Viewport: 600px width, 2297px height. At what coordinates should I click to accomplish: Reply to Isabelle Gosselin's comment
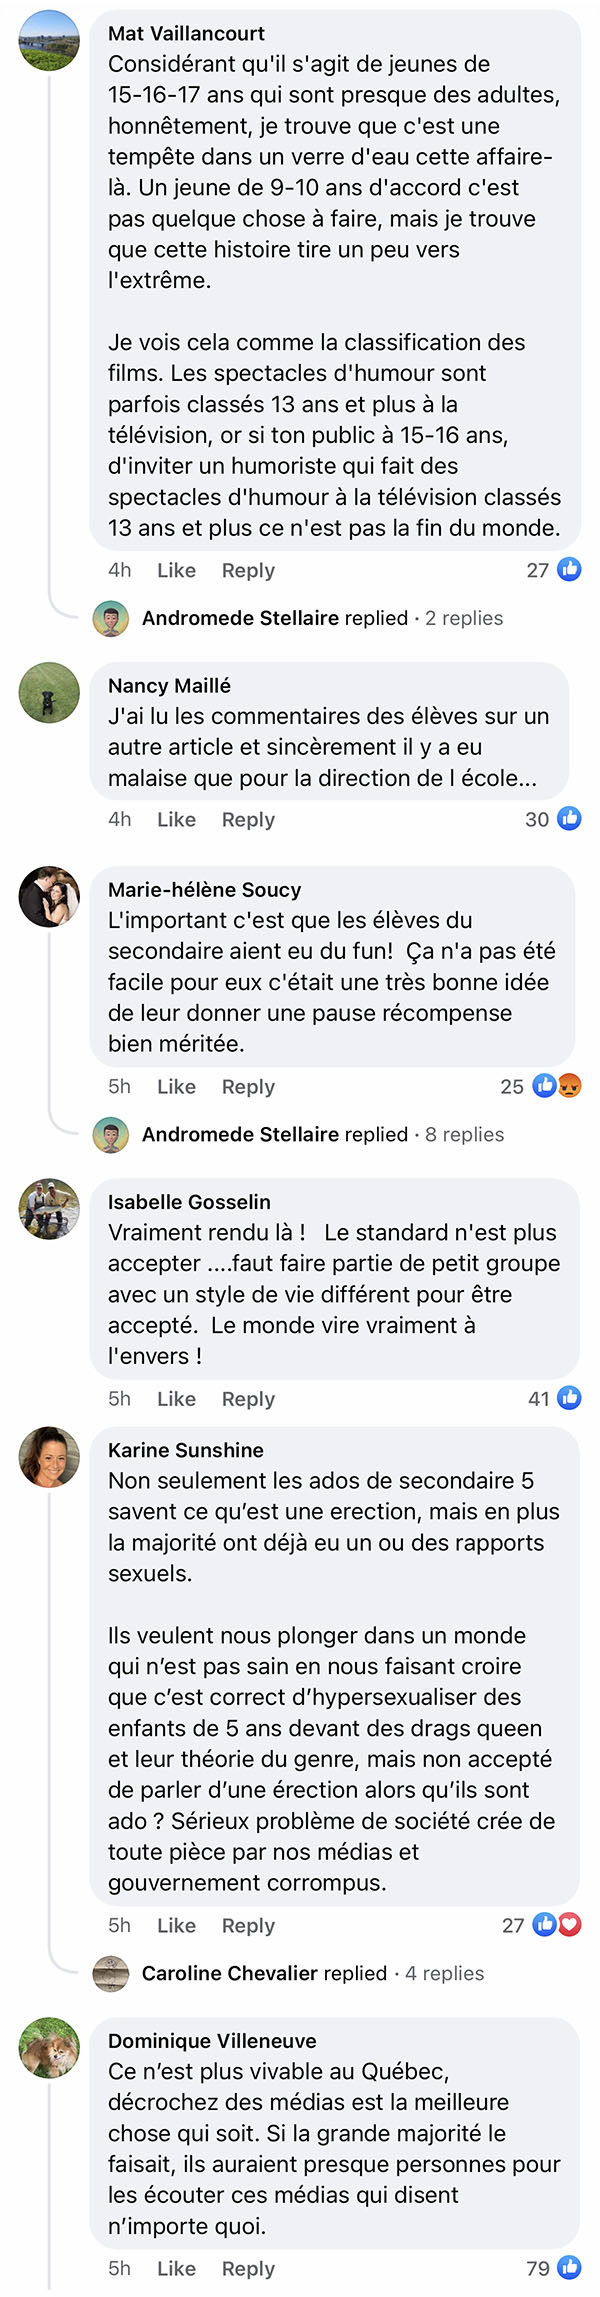[x=248, y=1399]
